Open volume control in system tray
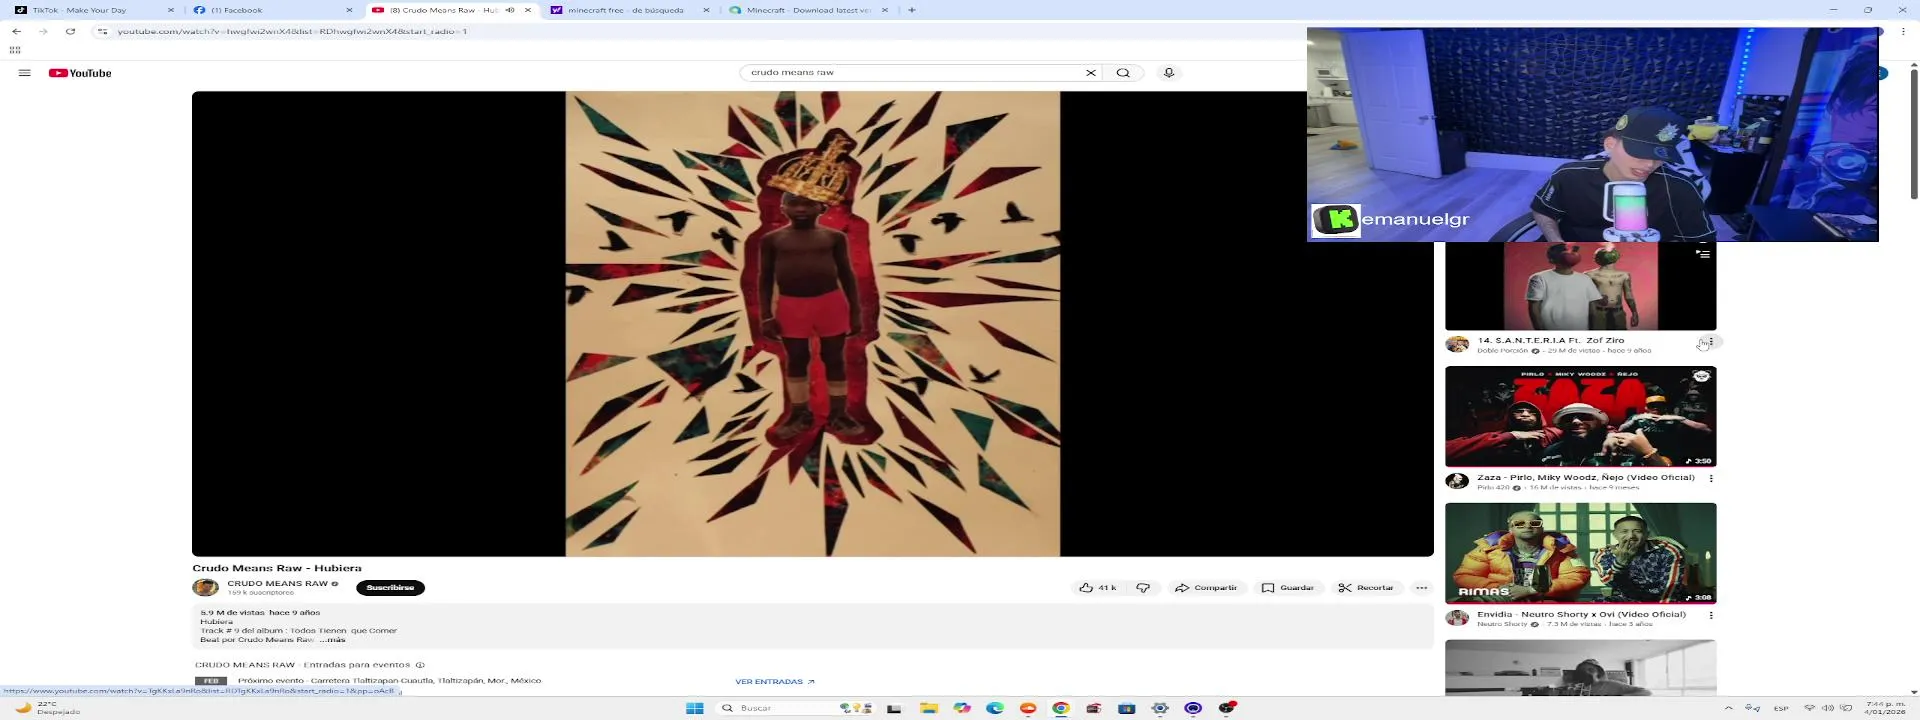Image resolution: width=1920 pixels, height=720 pixels. (1828, 708)
